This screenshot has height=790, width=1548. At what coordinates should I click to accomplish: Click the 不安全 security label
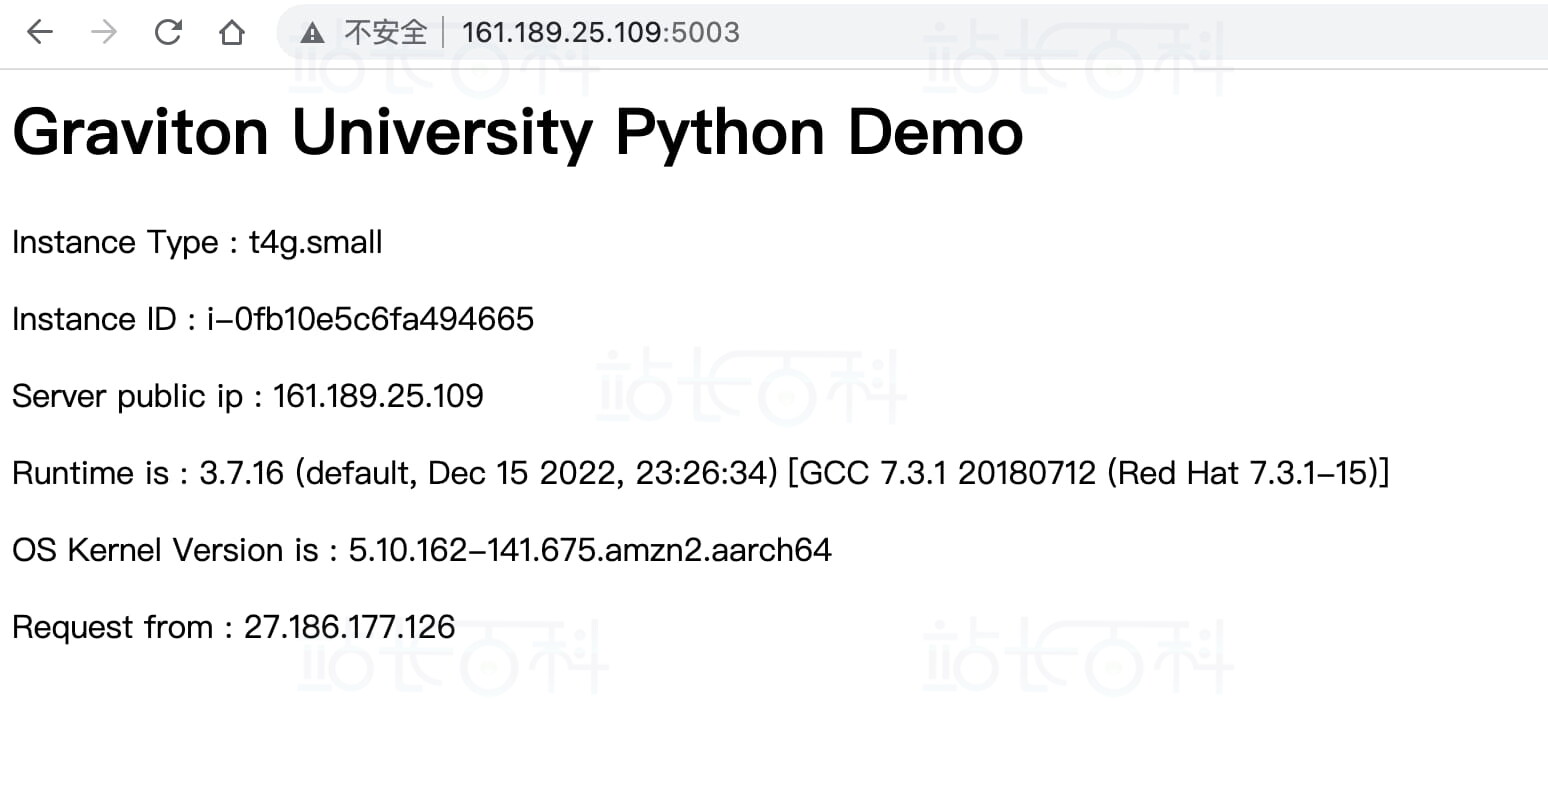pos(385,33)
